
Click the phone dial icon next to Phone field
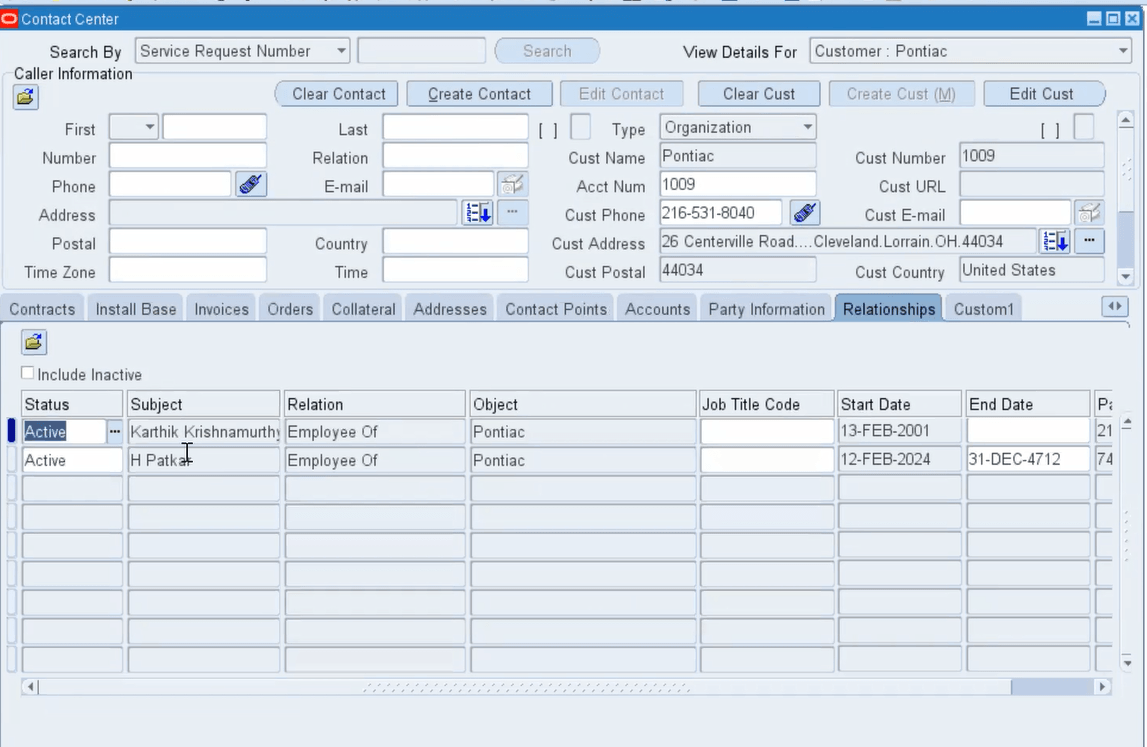pyautogui.click(x=251, y=184)
